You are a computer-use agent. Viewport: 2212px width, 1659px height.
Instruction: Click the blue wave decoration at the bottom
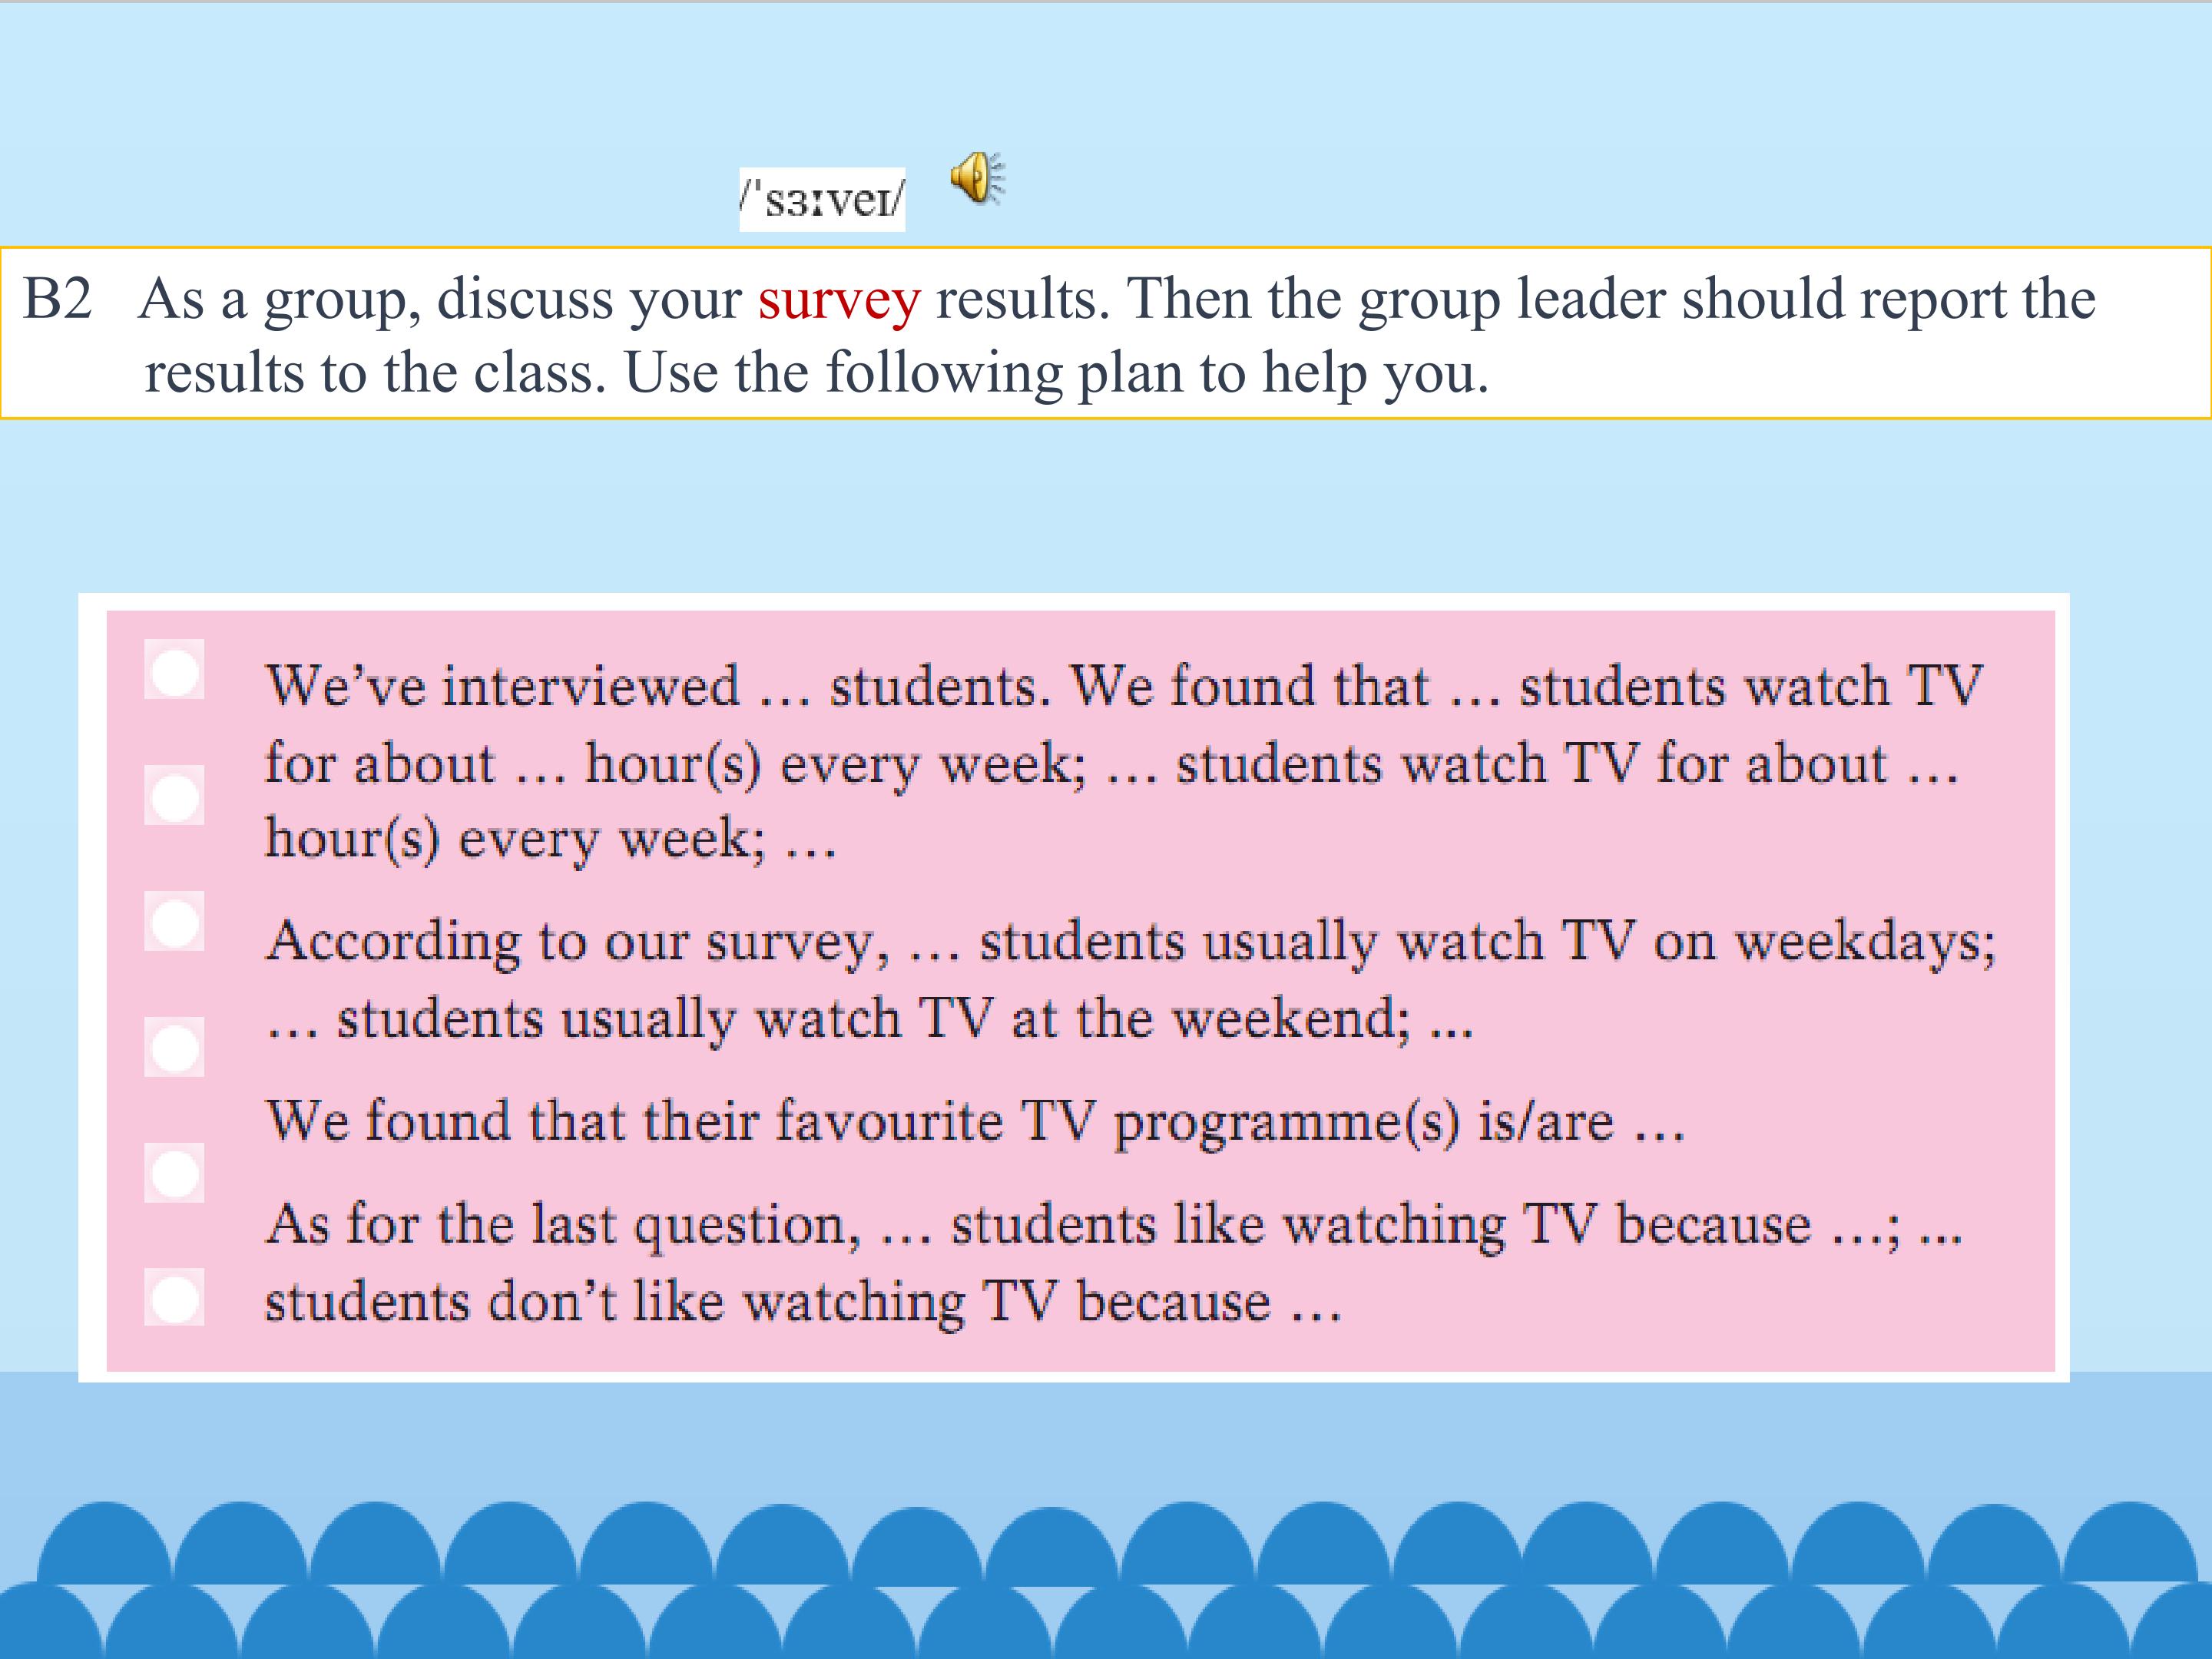click(1106, 1580)
